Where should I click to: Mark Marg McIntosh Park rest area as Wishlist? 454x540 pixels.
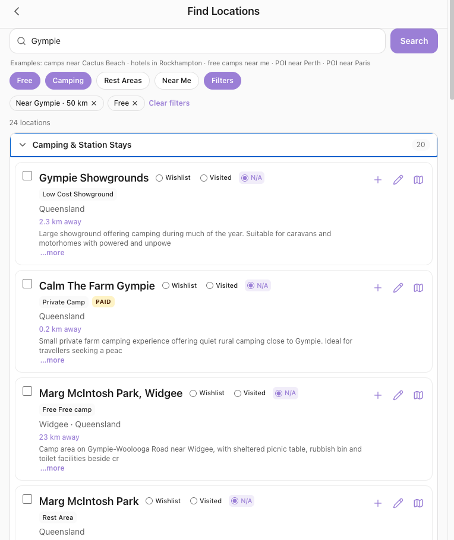(163, 501)
